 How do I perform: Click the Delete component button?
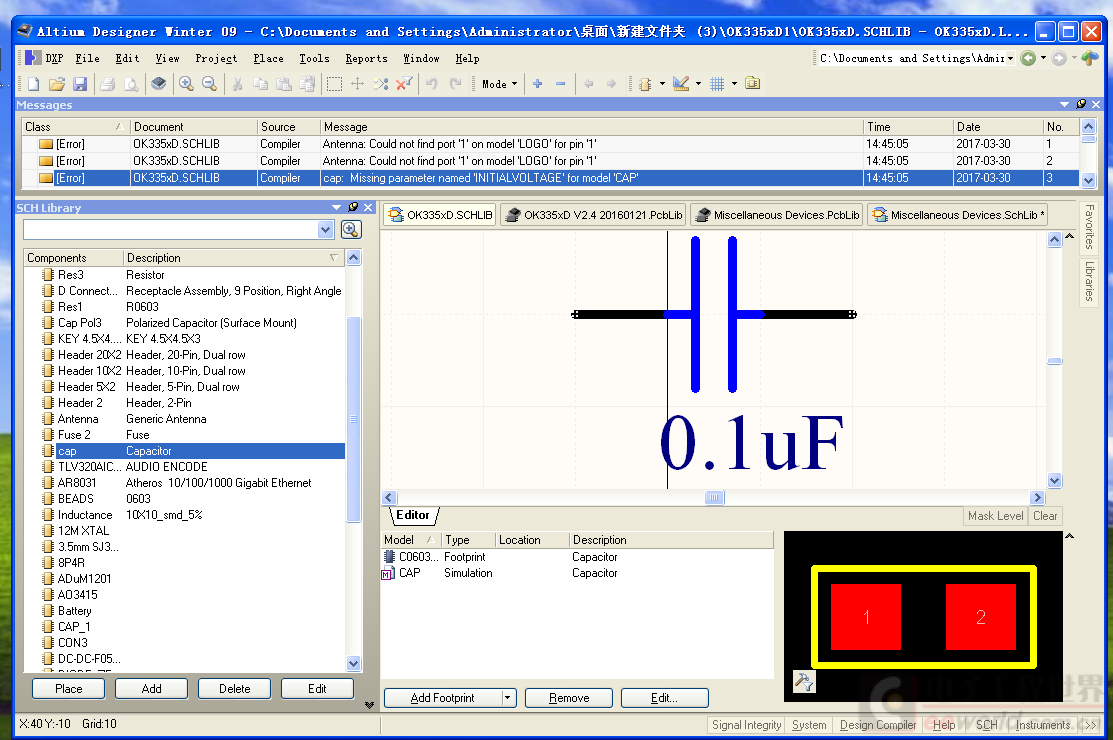235,689
